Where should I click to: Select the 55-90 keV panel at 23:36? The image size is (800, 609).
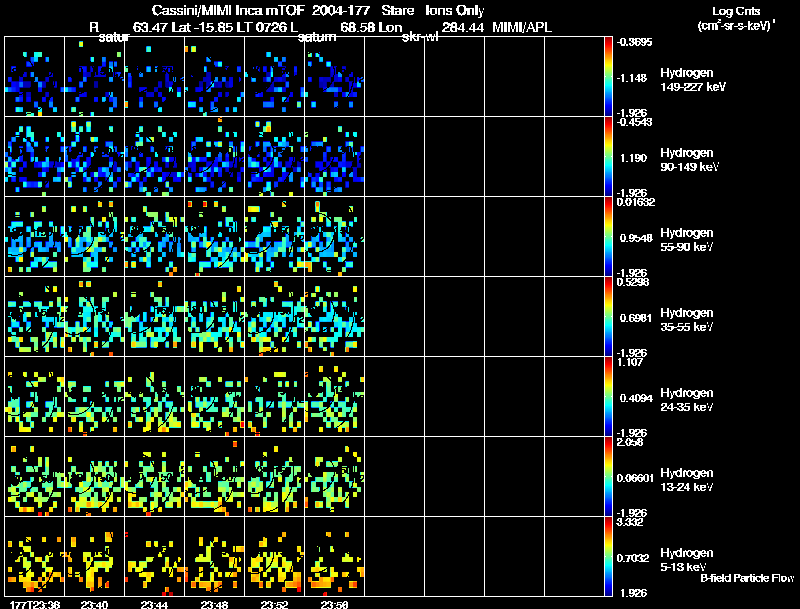click(x=35, y=237)
